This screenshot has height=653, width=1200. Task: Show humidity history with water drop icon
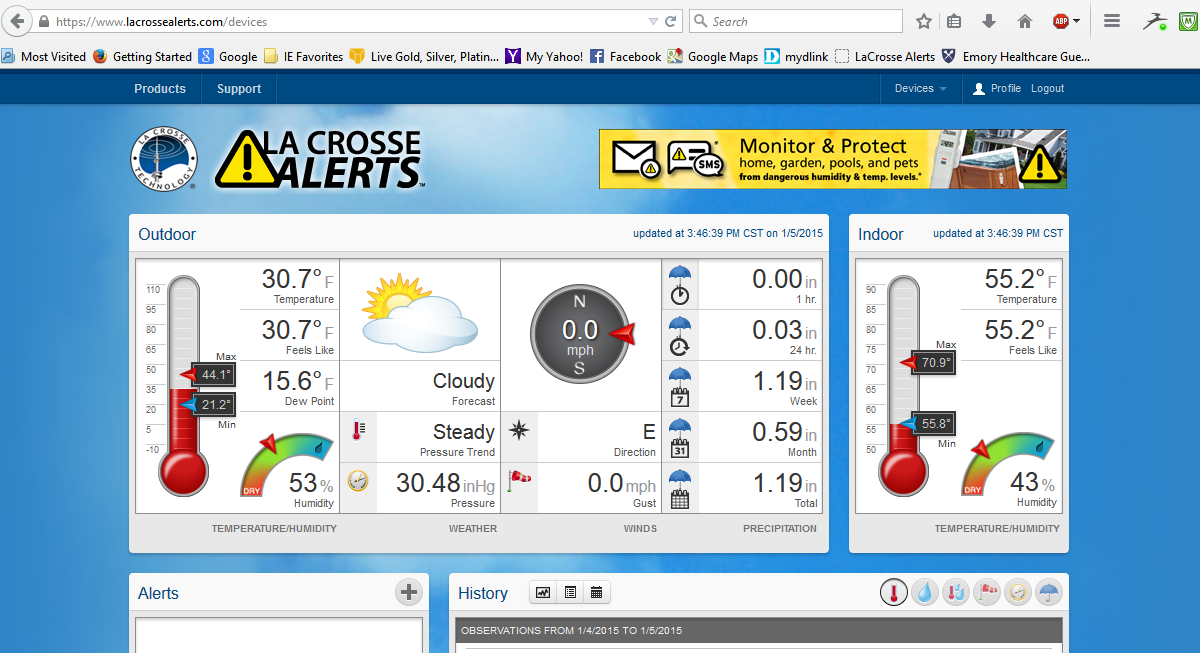[x=924, y=593]
